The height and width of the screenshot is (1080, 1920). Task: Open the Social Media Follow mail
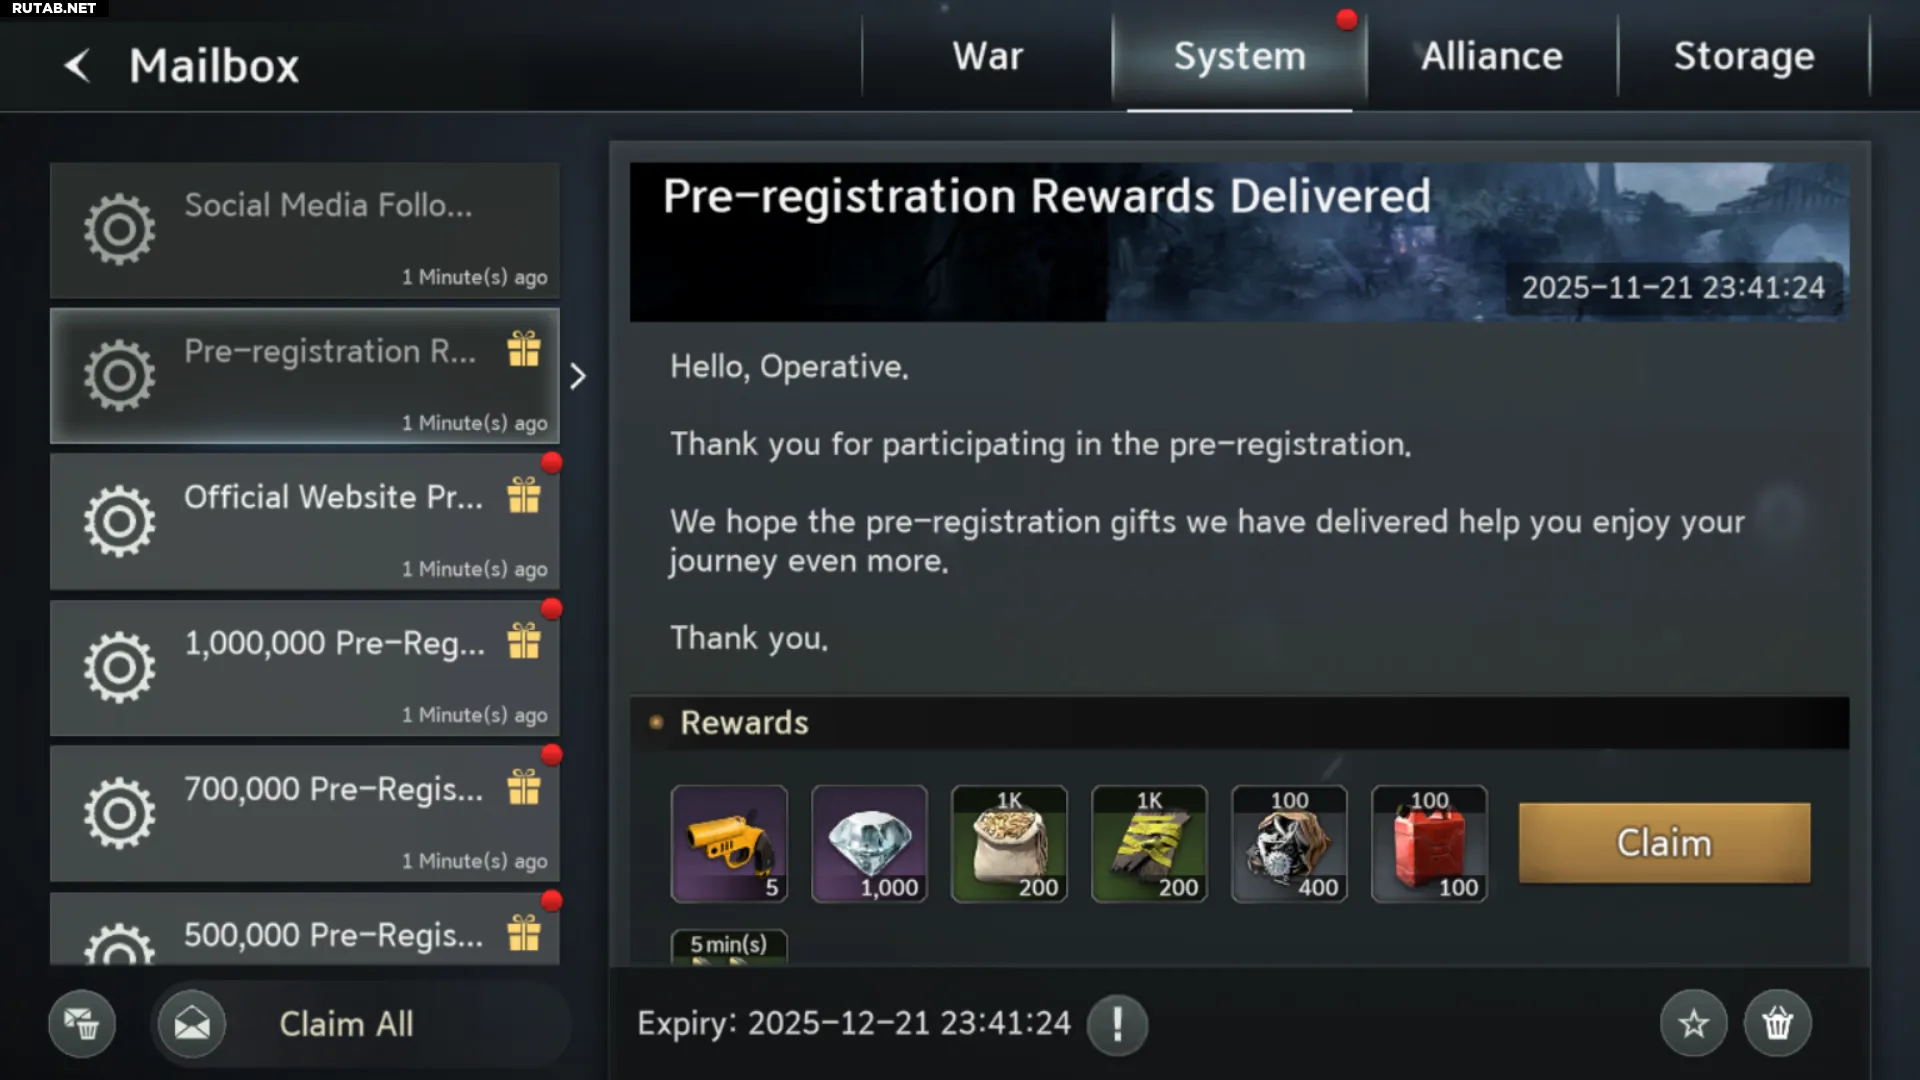coord(305,231)
